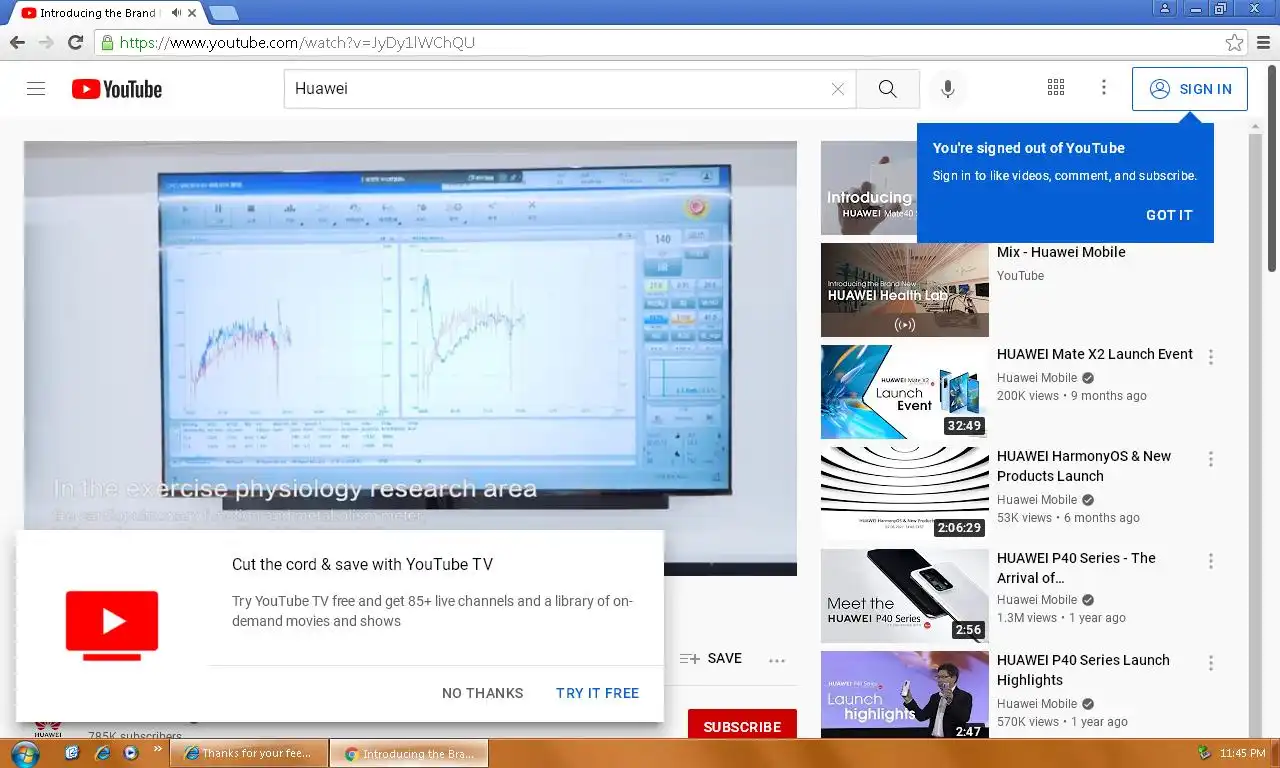Bookmark this page with the star icon
1280x768 pixels.
click(x=1234, y=43)
